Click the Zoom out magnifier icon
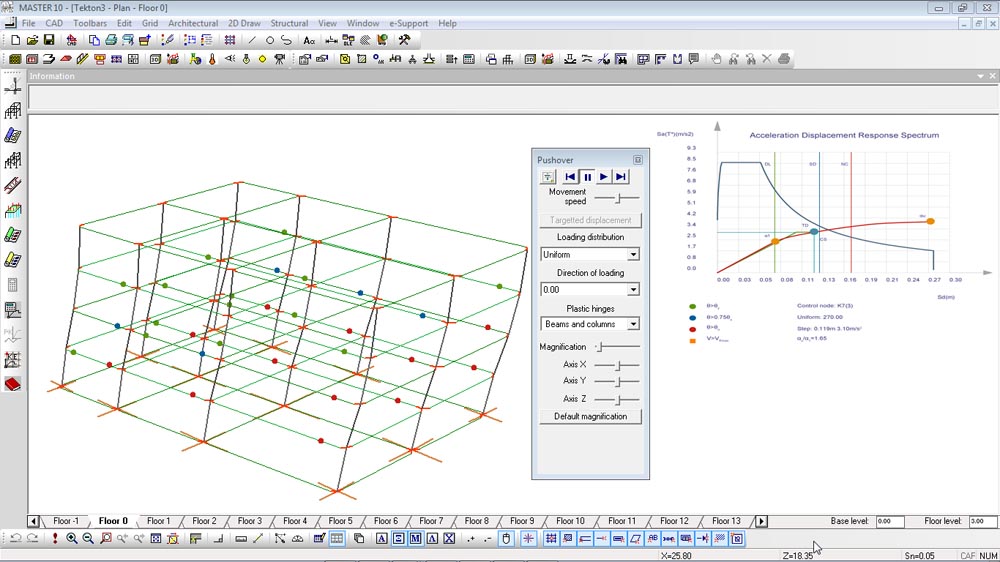The image size is (1000, 562). (x=88, y=538)
